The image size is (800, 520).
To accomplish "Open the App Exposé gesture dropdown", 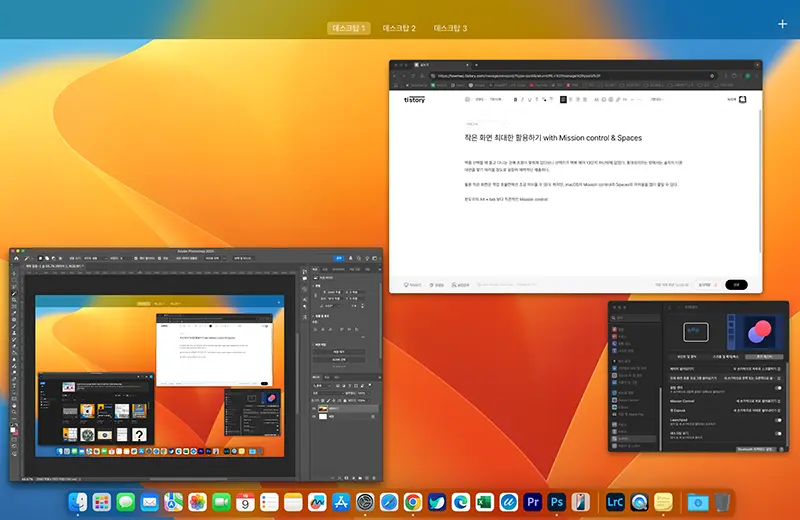I will [x=757, y=410].
